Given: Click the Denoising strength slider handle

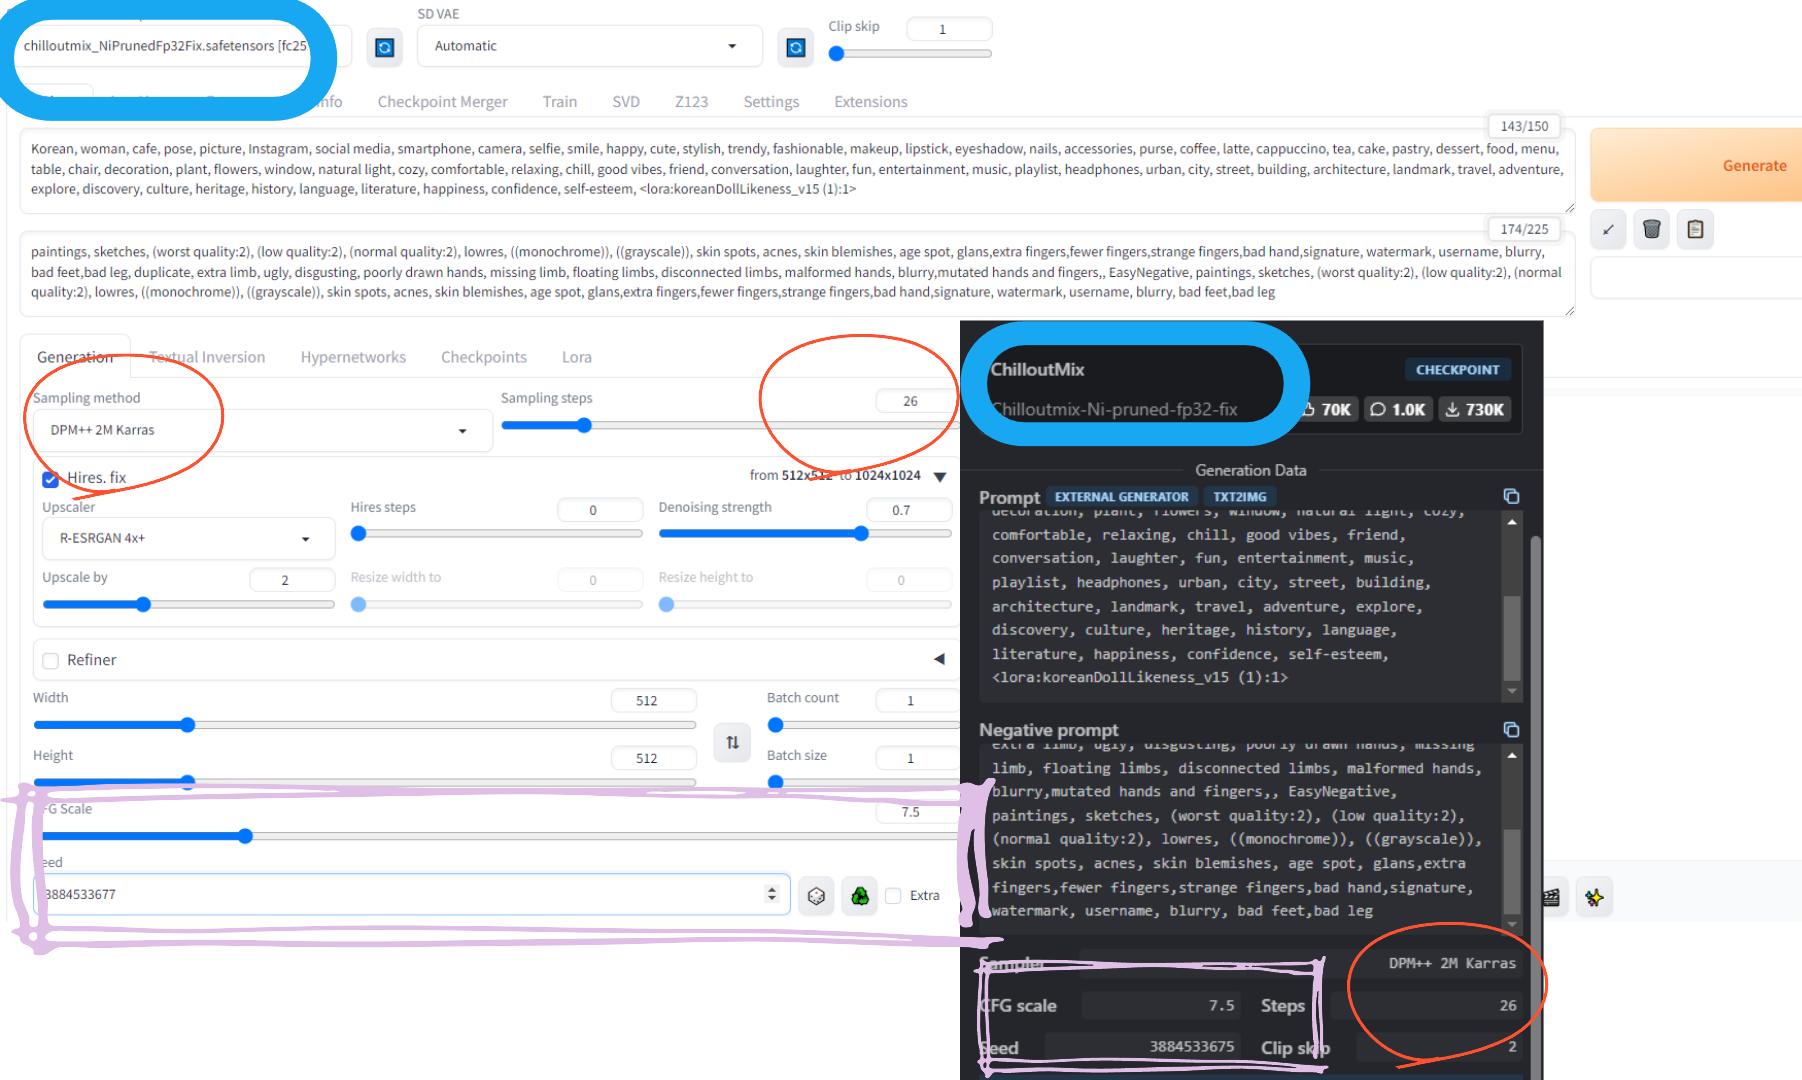Looking at the screenshot, I should (x=861, y=534).
